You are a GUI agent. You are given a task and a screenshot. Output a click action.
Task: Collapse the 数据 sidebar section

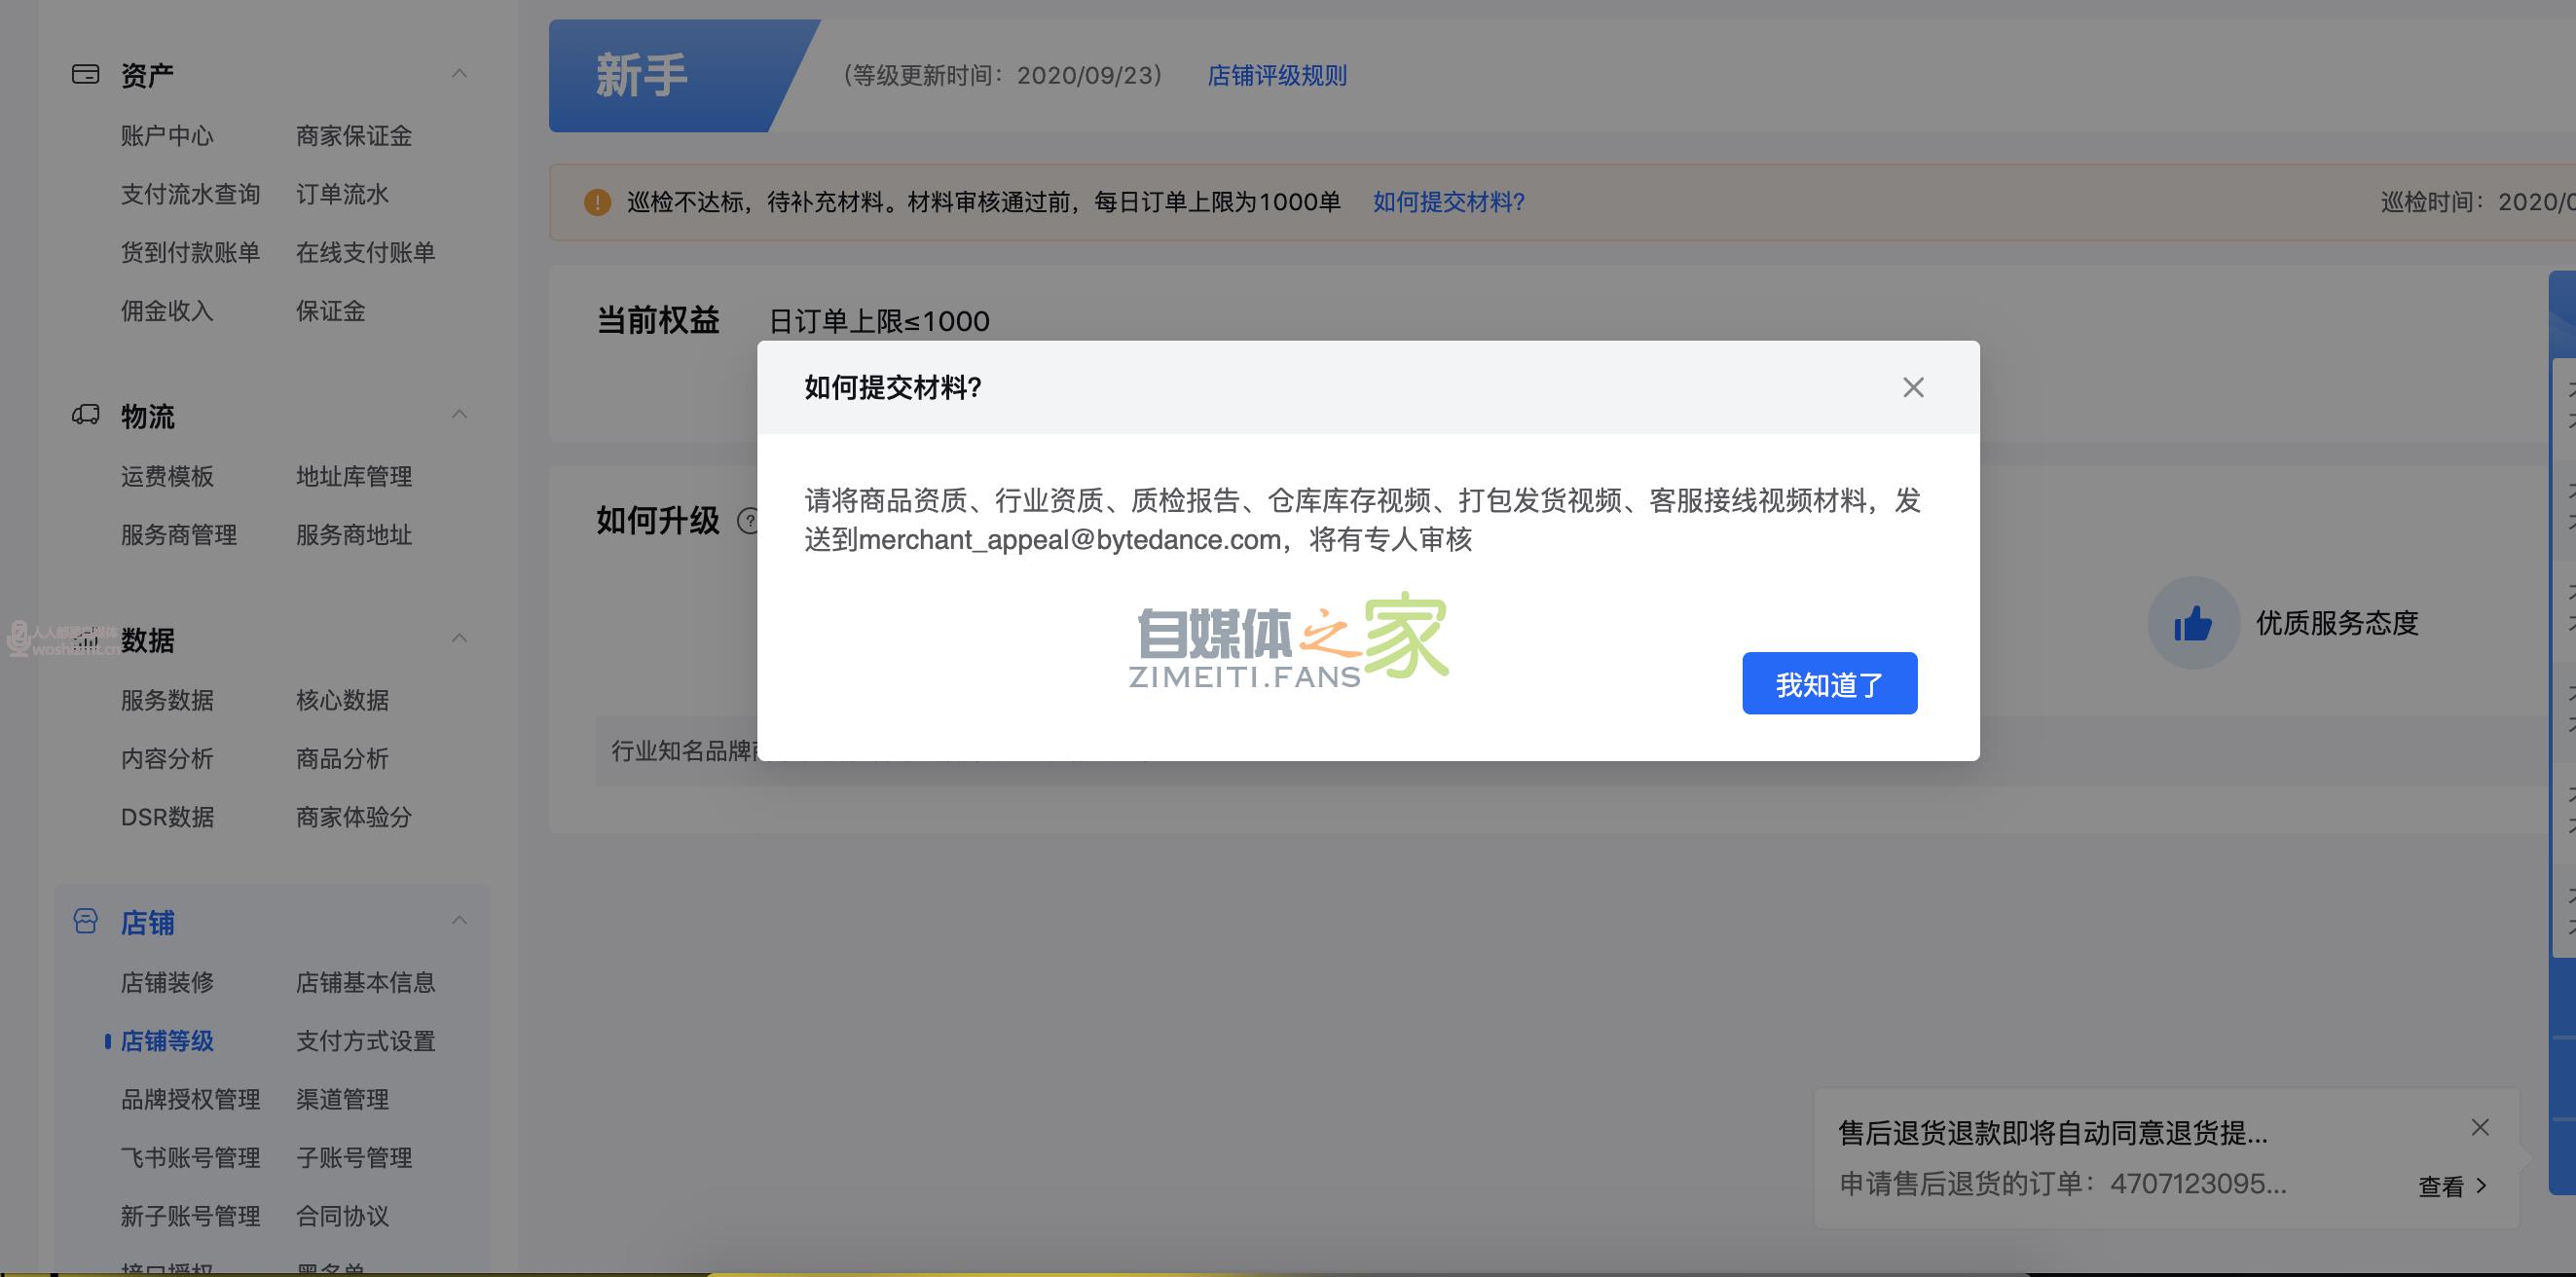coord(460,638)
